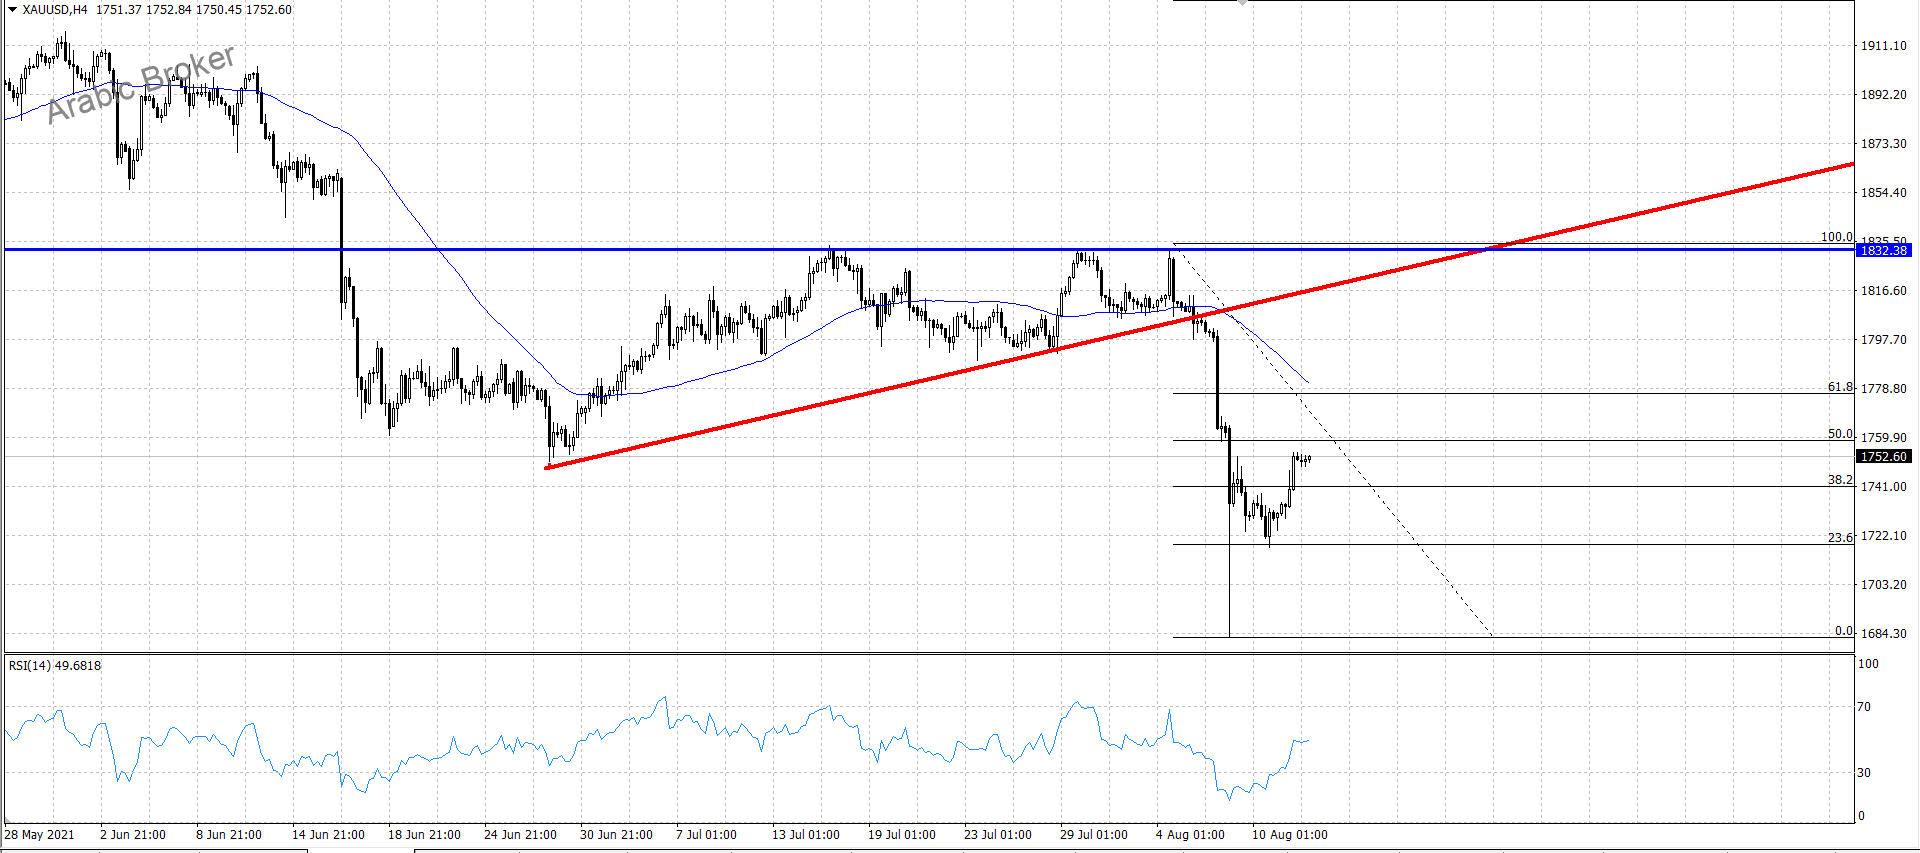The width and height of the screenshot is (1920, 853).
Task: Click the Fibonacci 23.6 level label
Action: [x=1840, y=538]
